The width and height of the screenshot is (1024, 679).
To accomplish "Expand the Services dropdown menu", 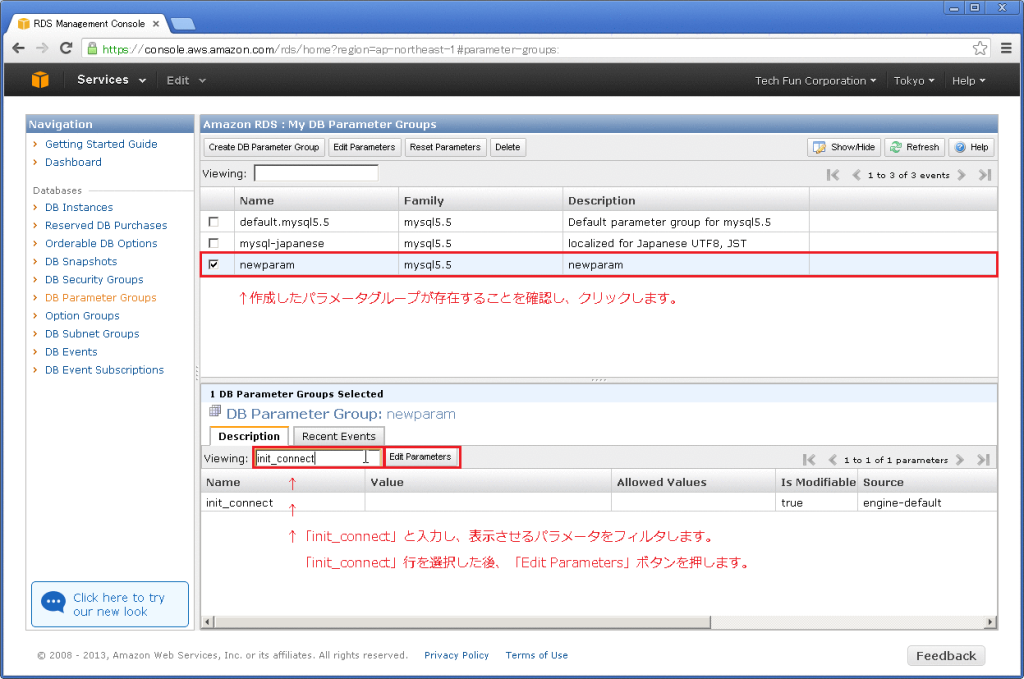I will point(112,80).
